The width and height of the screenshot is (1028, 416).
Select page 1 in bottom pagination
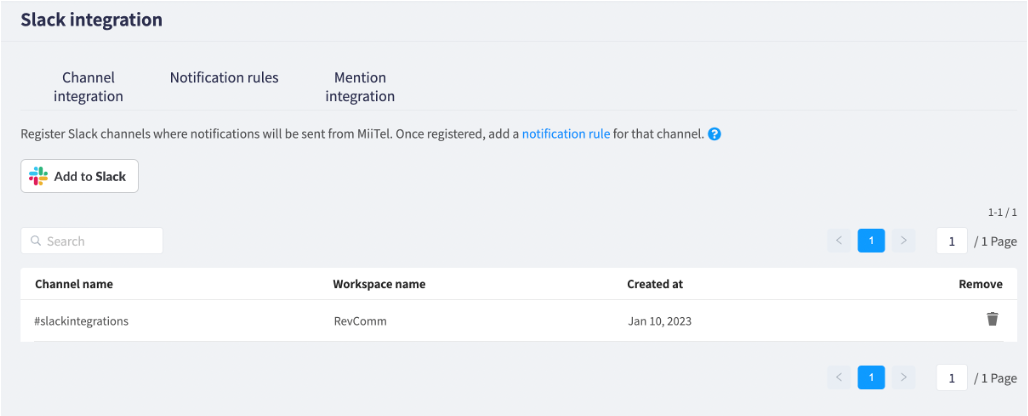tap(871, 377)
